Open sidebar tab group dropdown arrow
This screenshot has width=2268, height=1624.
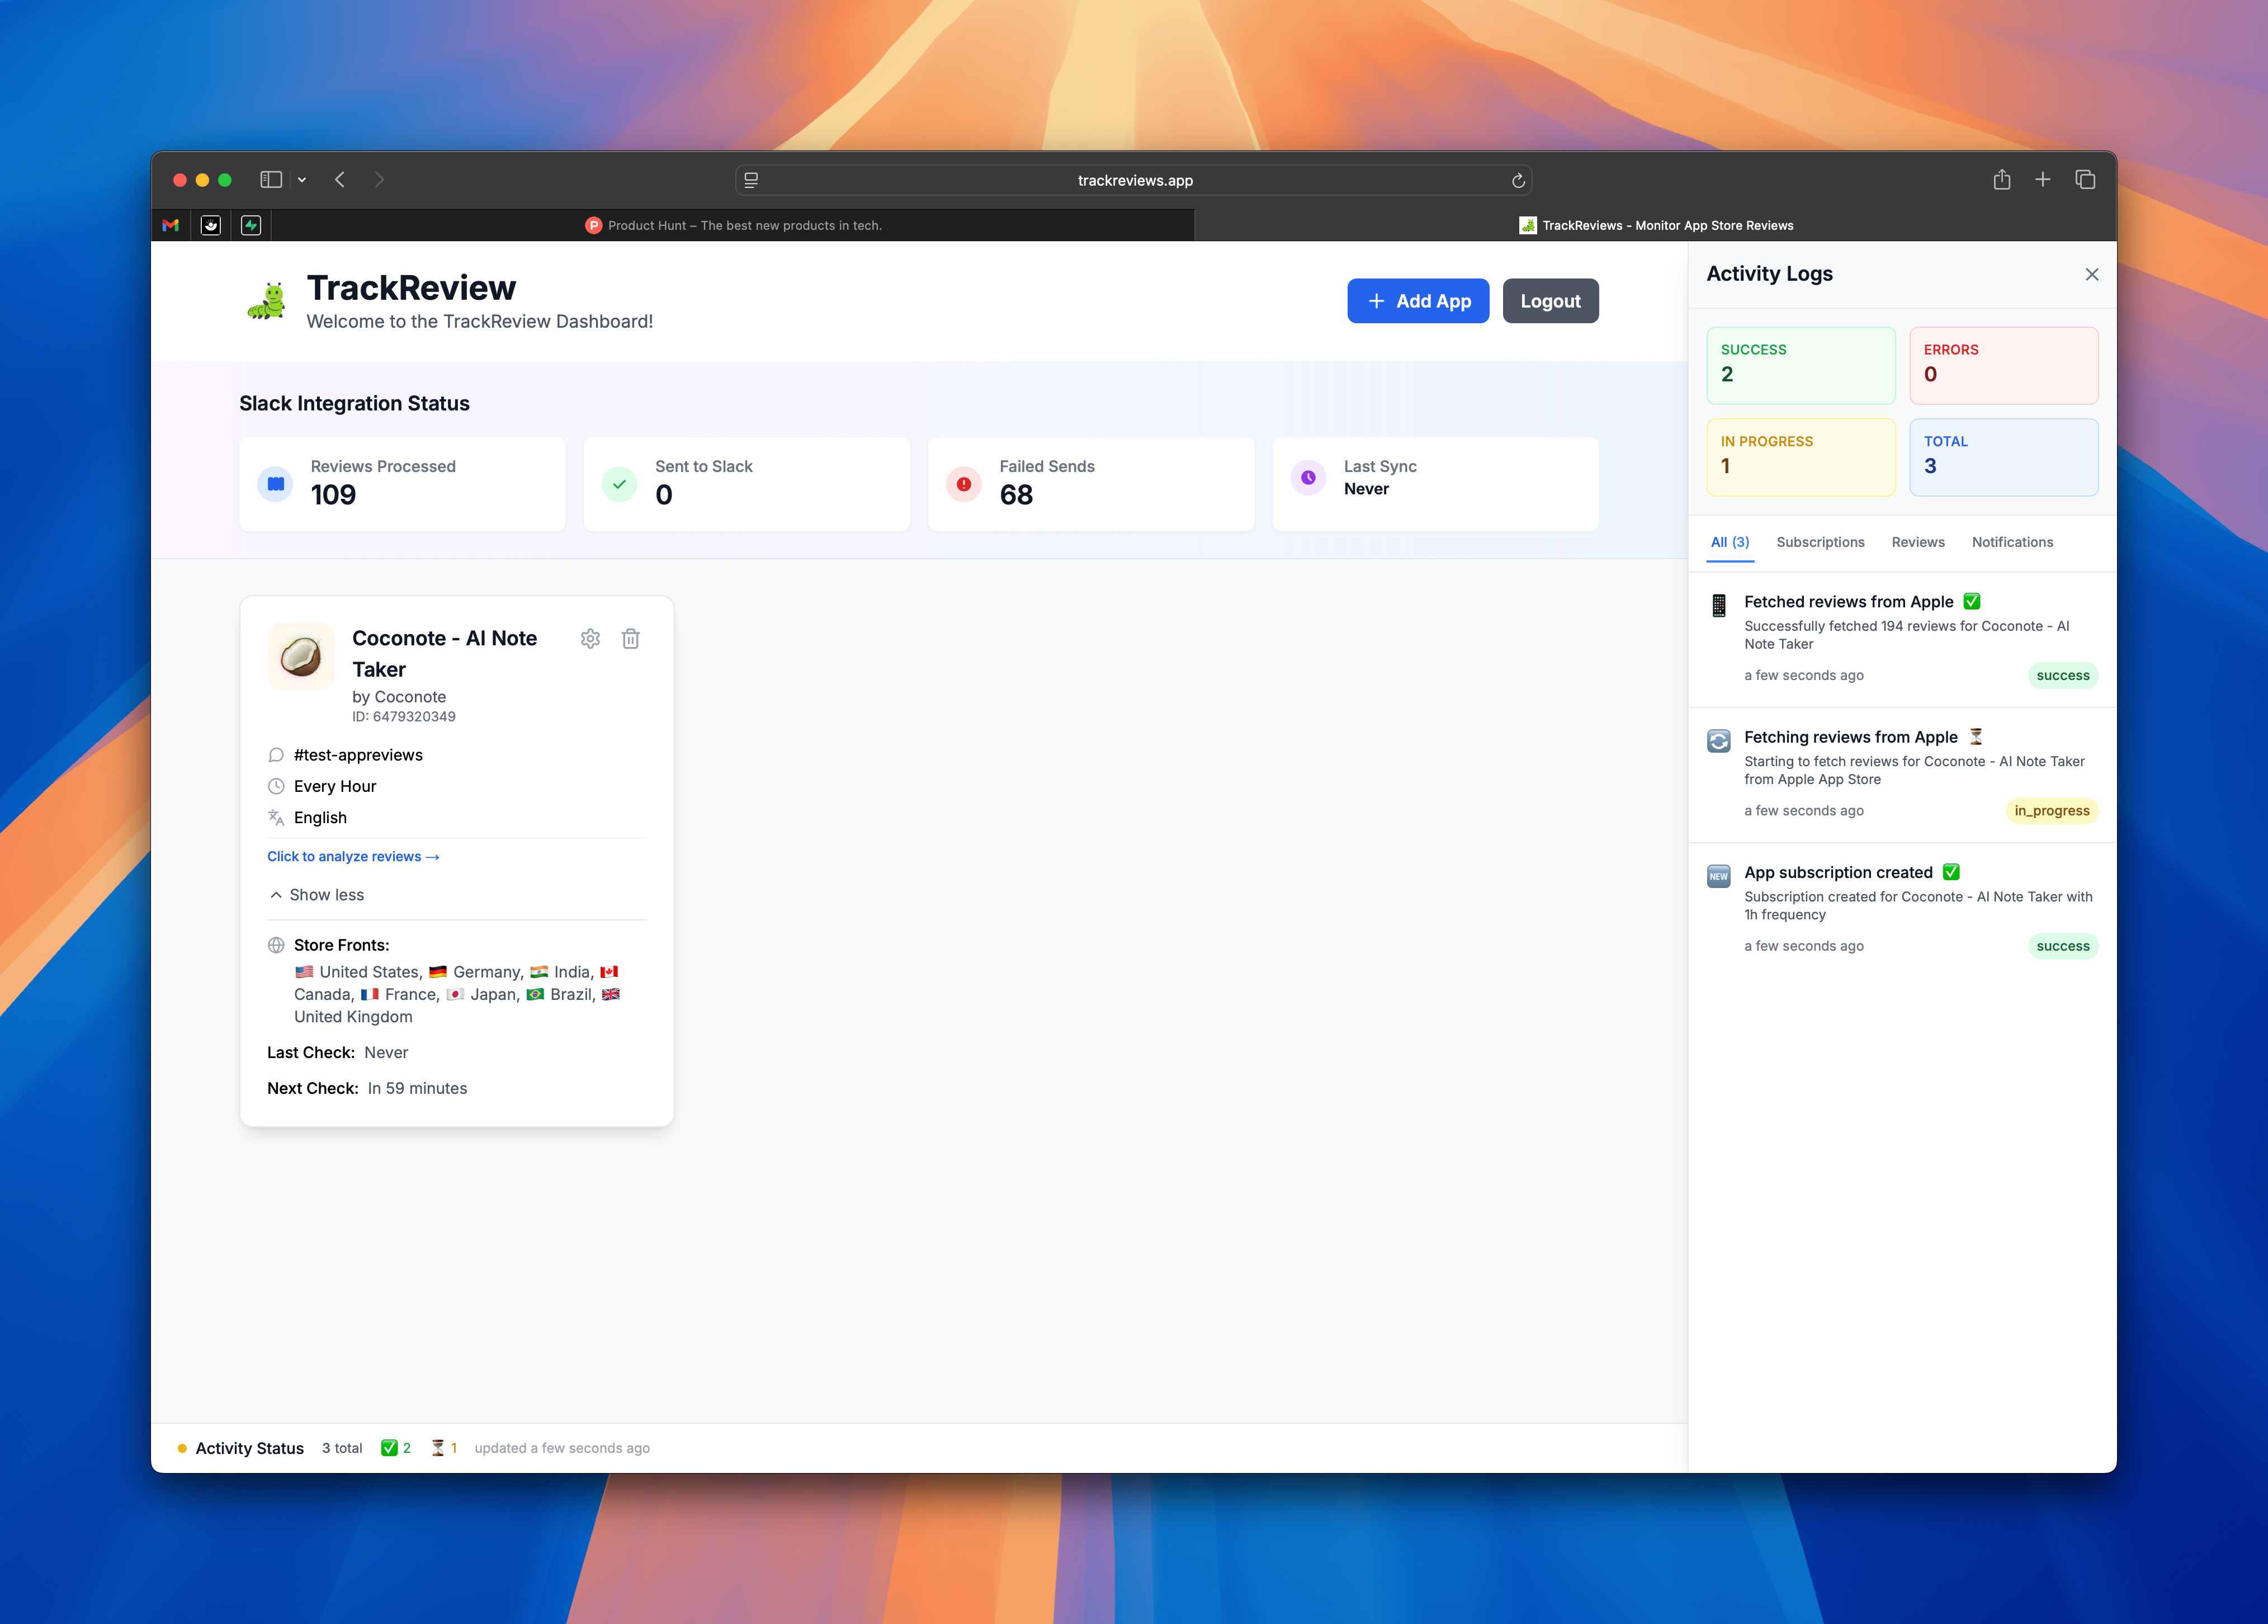302,180
